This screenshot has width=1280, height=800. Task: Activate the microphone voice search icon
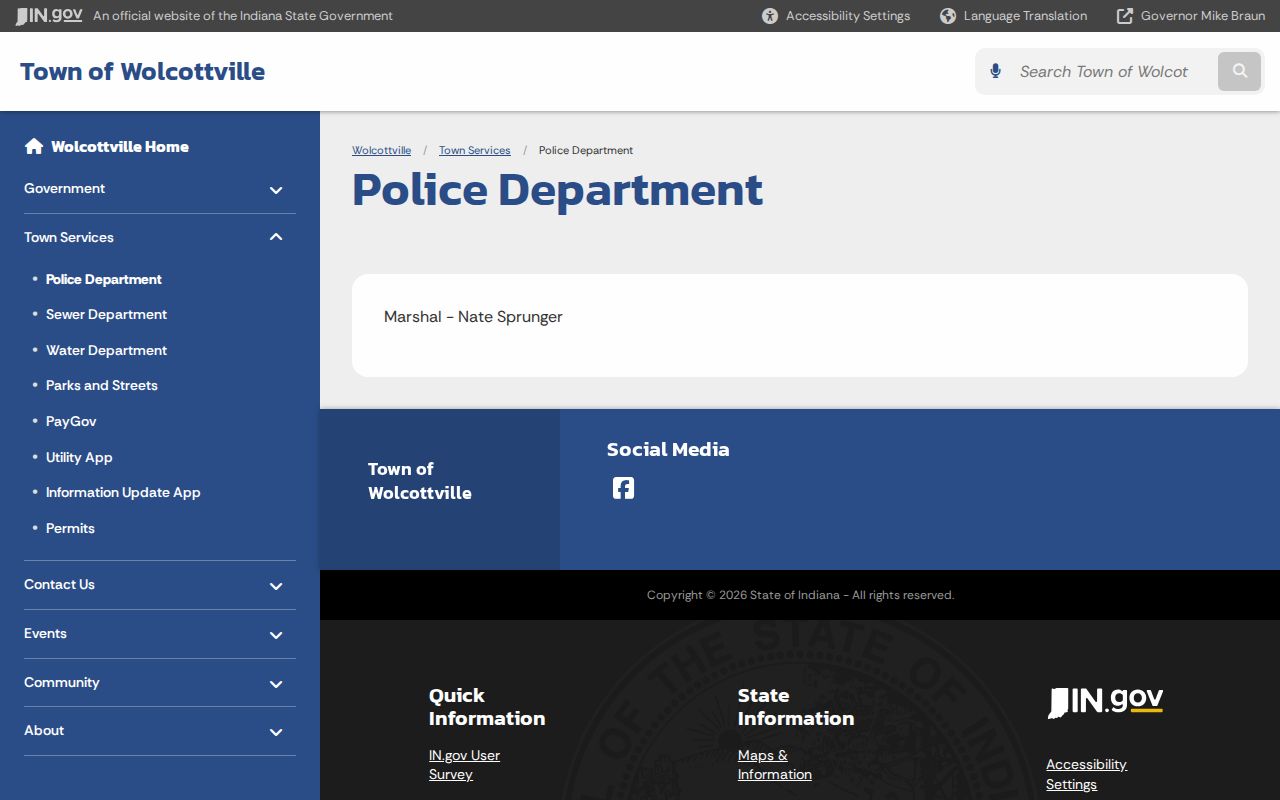995,71
